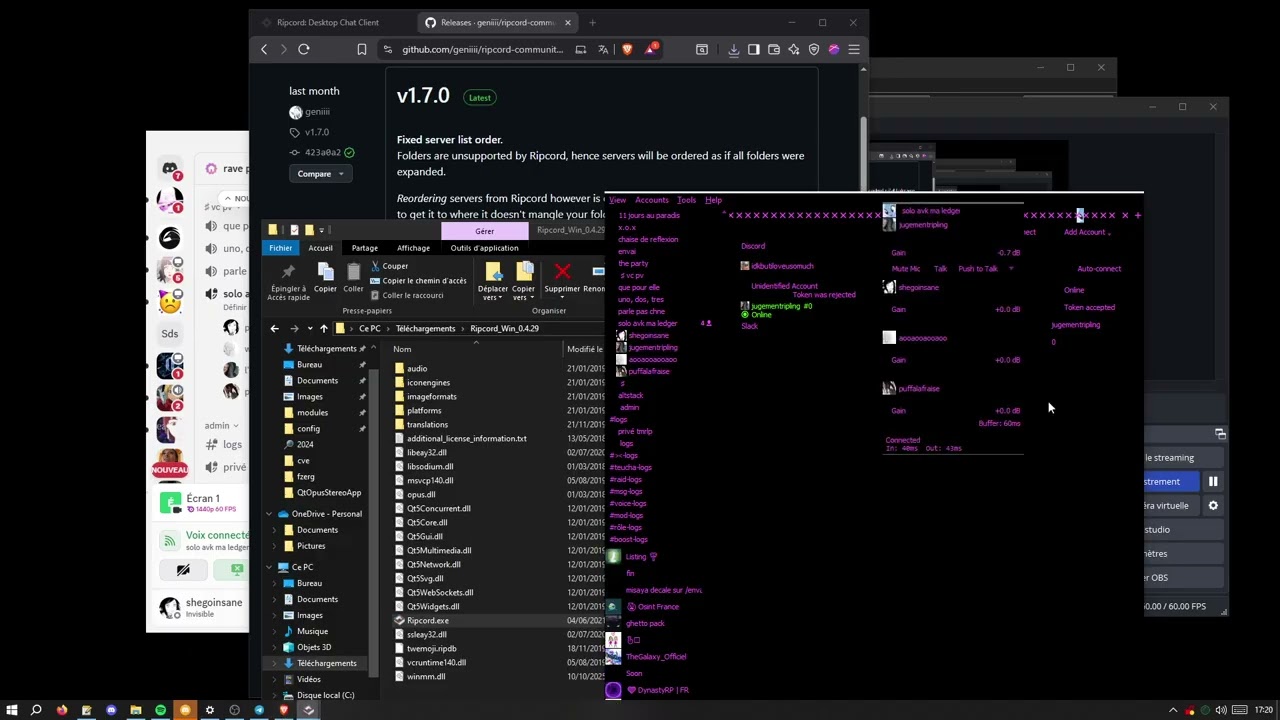Viewport: 1280px width, 720px height.
Task: Go up one folder in Explorer
Action: 323,328
